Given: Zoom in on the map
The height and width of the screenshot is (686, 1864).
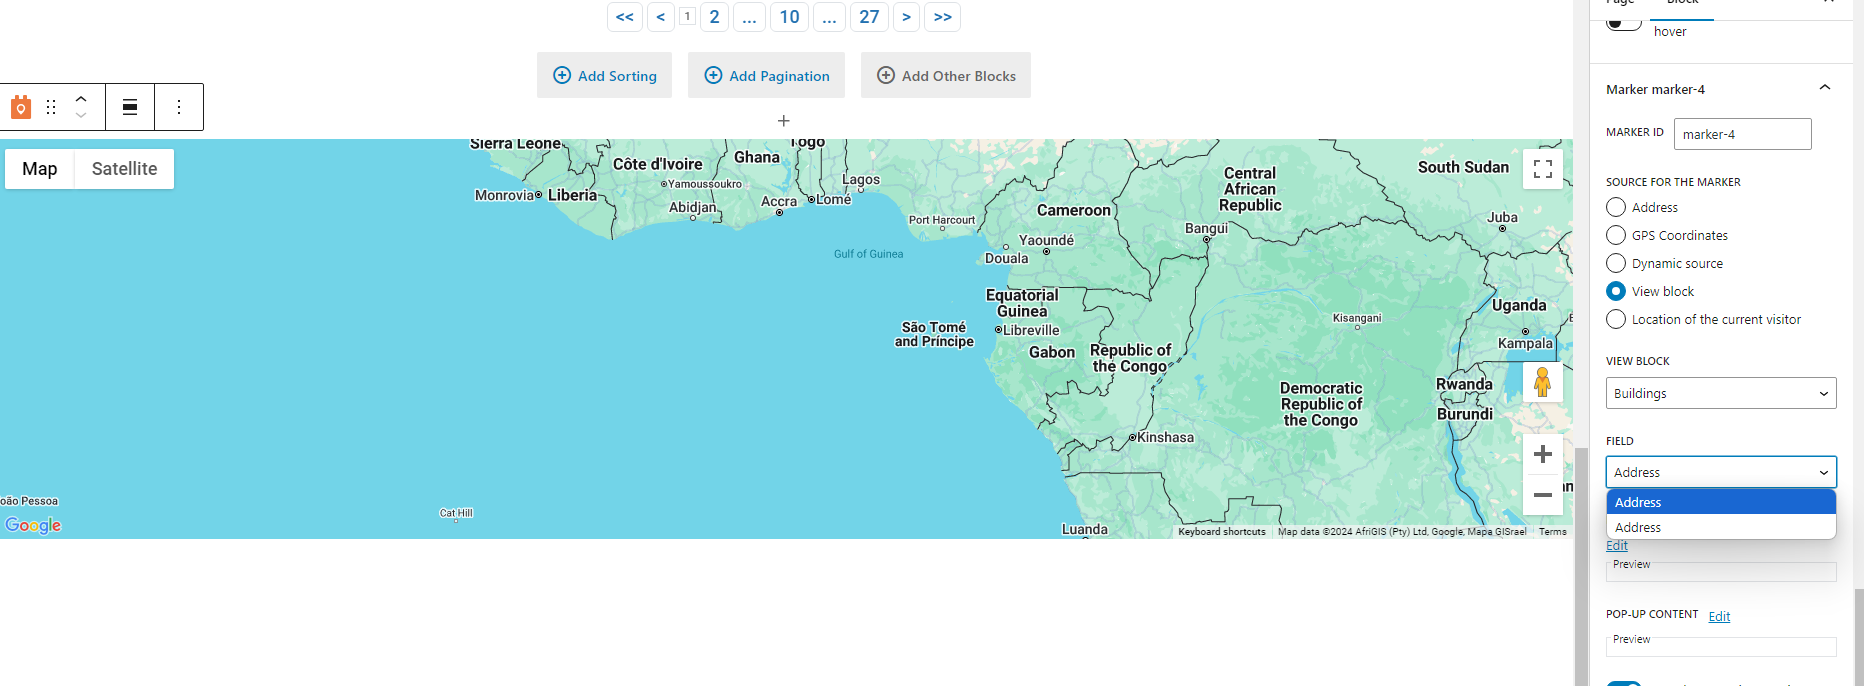Looking at the screenshot, I should [x=1543, y=454].
